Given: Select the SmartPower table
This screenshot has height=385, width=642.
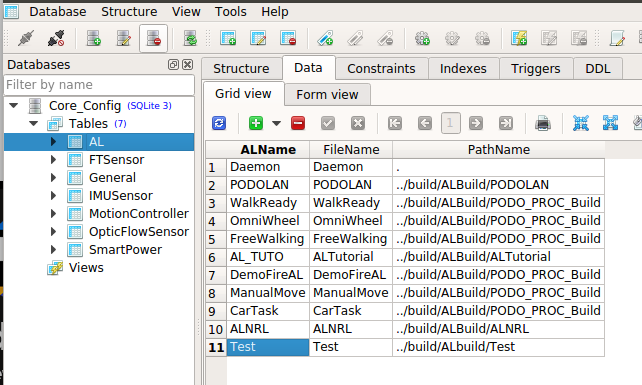Looking at the screenshot, I should pyautogui.click(x=125, y=249).
